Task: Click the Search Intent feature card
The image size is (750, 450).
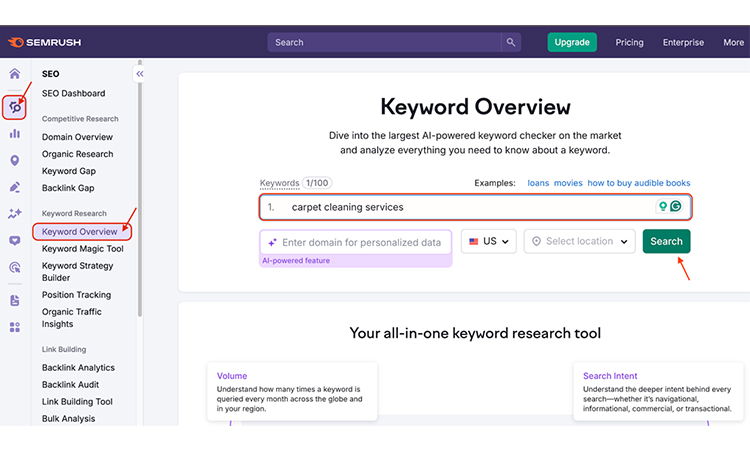Action: [x=658, y=392]
